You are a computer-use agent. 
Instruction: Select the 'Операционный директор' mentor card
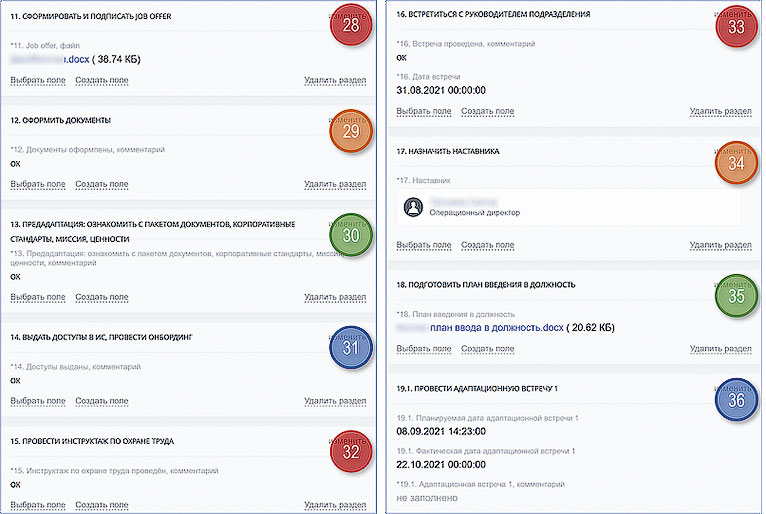click(x=569, y=207)
